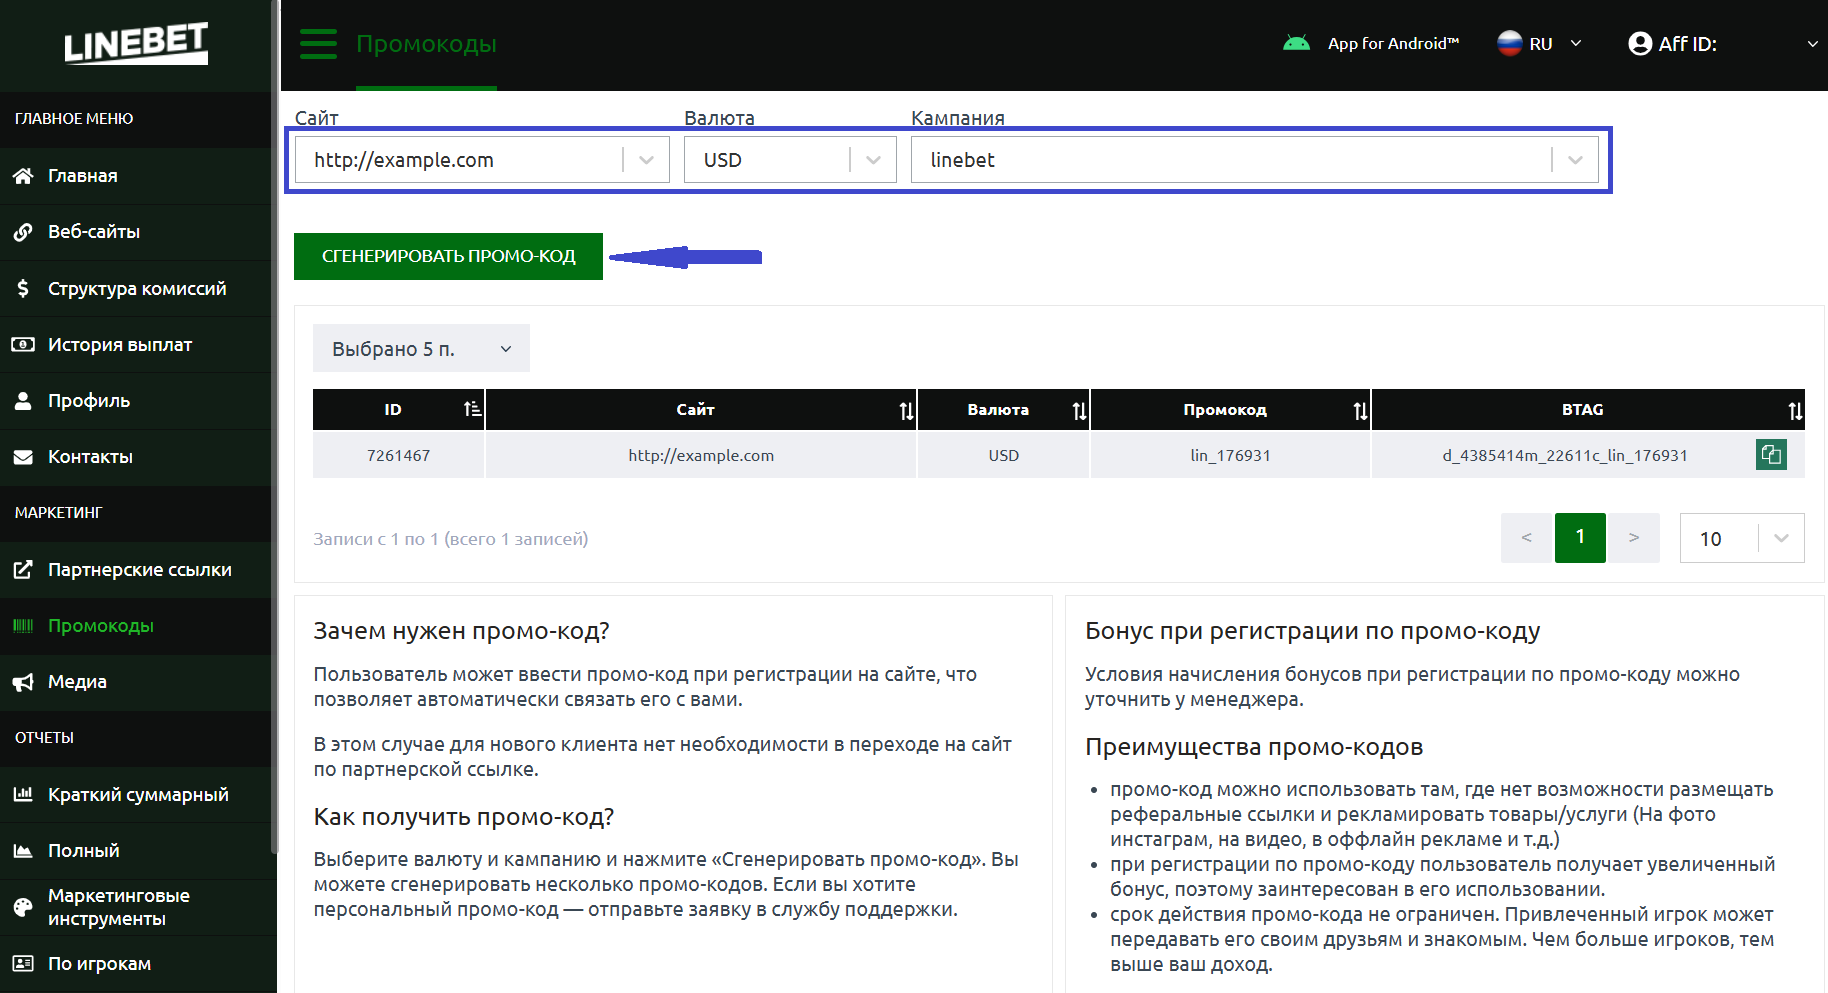Sort table by ID column
This screenshot has height=993, width=1828.
[473, 409]
